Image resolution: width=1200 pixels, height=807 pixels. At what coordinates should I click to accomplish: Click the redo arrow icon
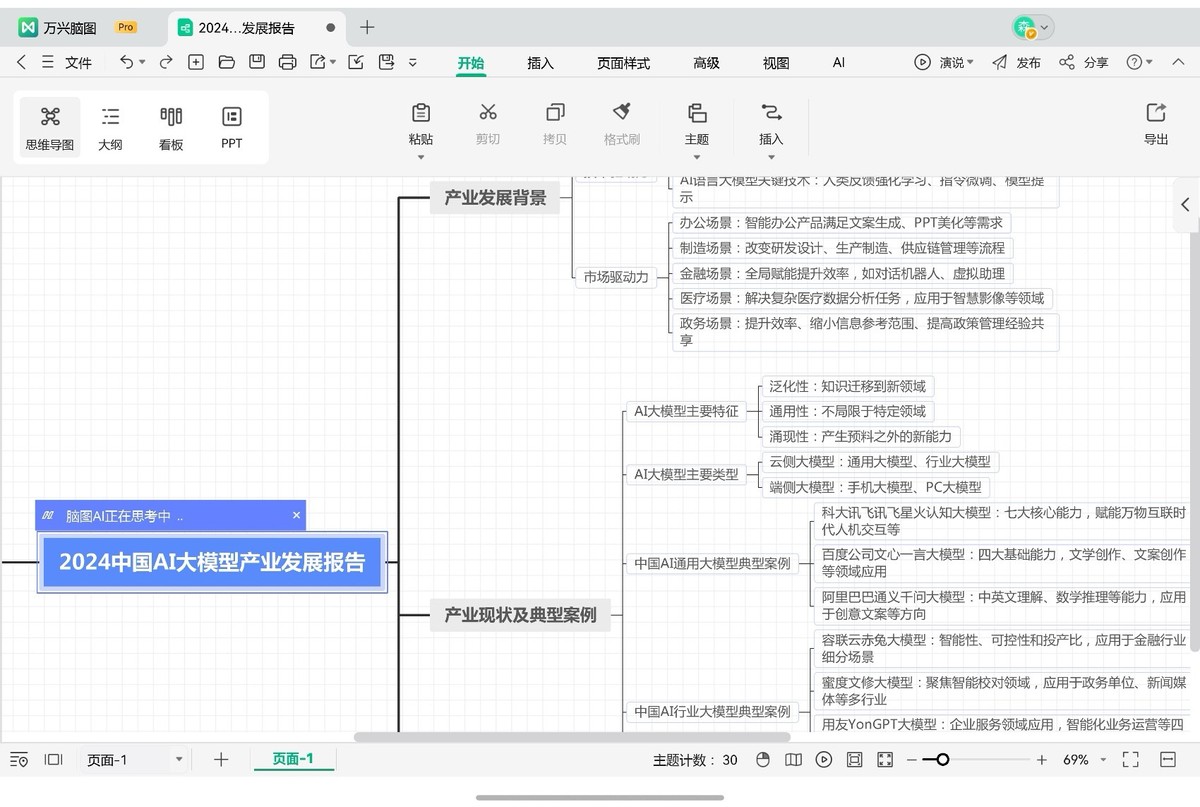(x=166, y=62)
